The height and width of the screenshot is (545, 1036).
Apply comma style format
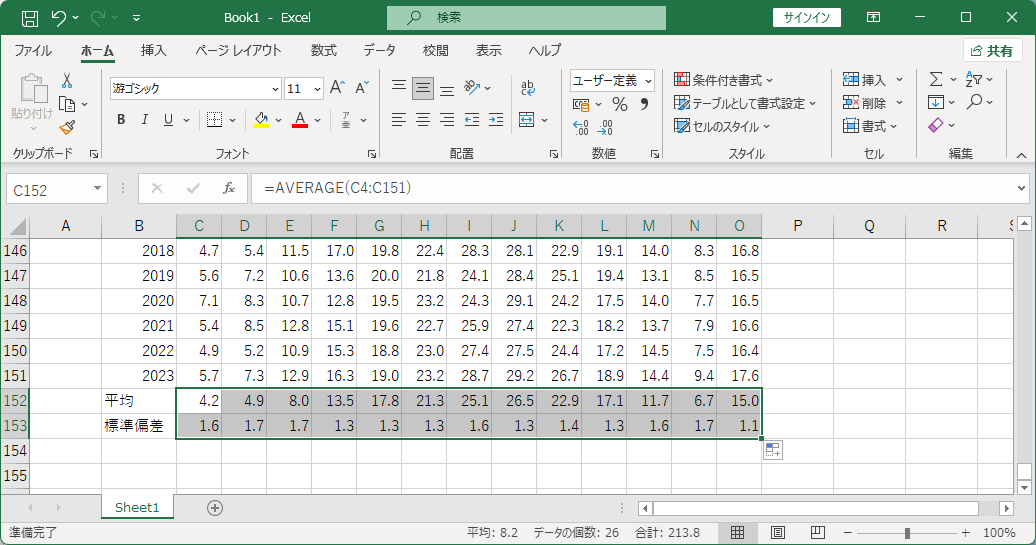(644, 104)
